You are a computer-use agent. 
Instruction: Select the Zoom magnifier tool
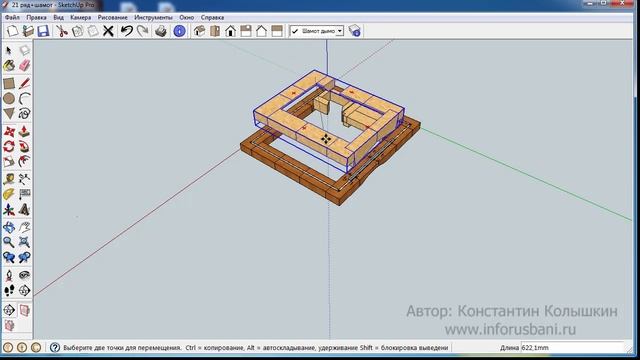point(9,242)
